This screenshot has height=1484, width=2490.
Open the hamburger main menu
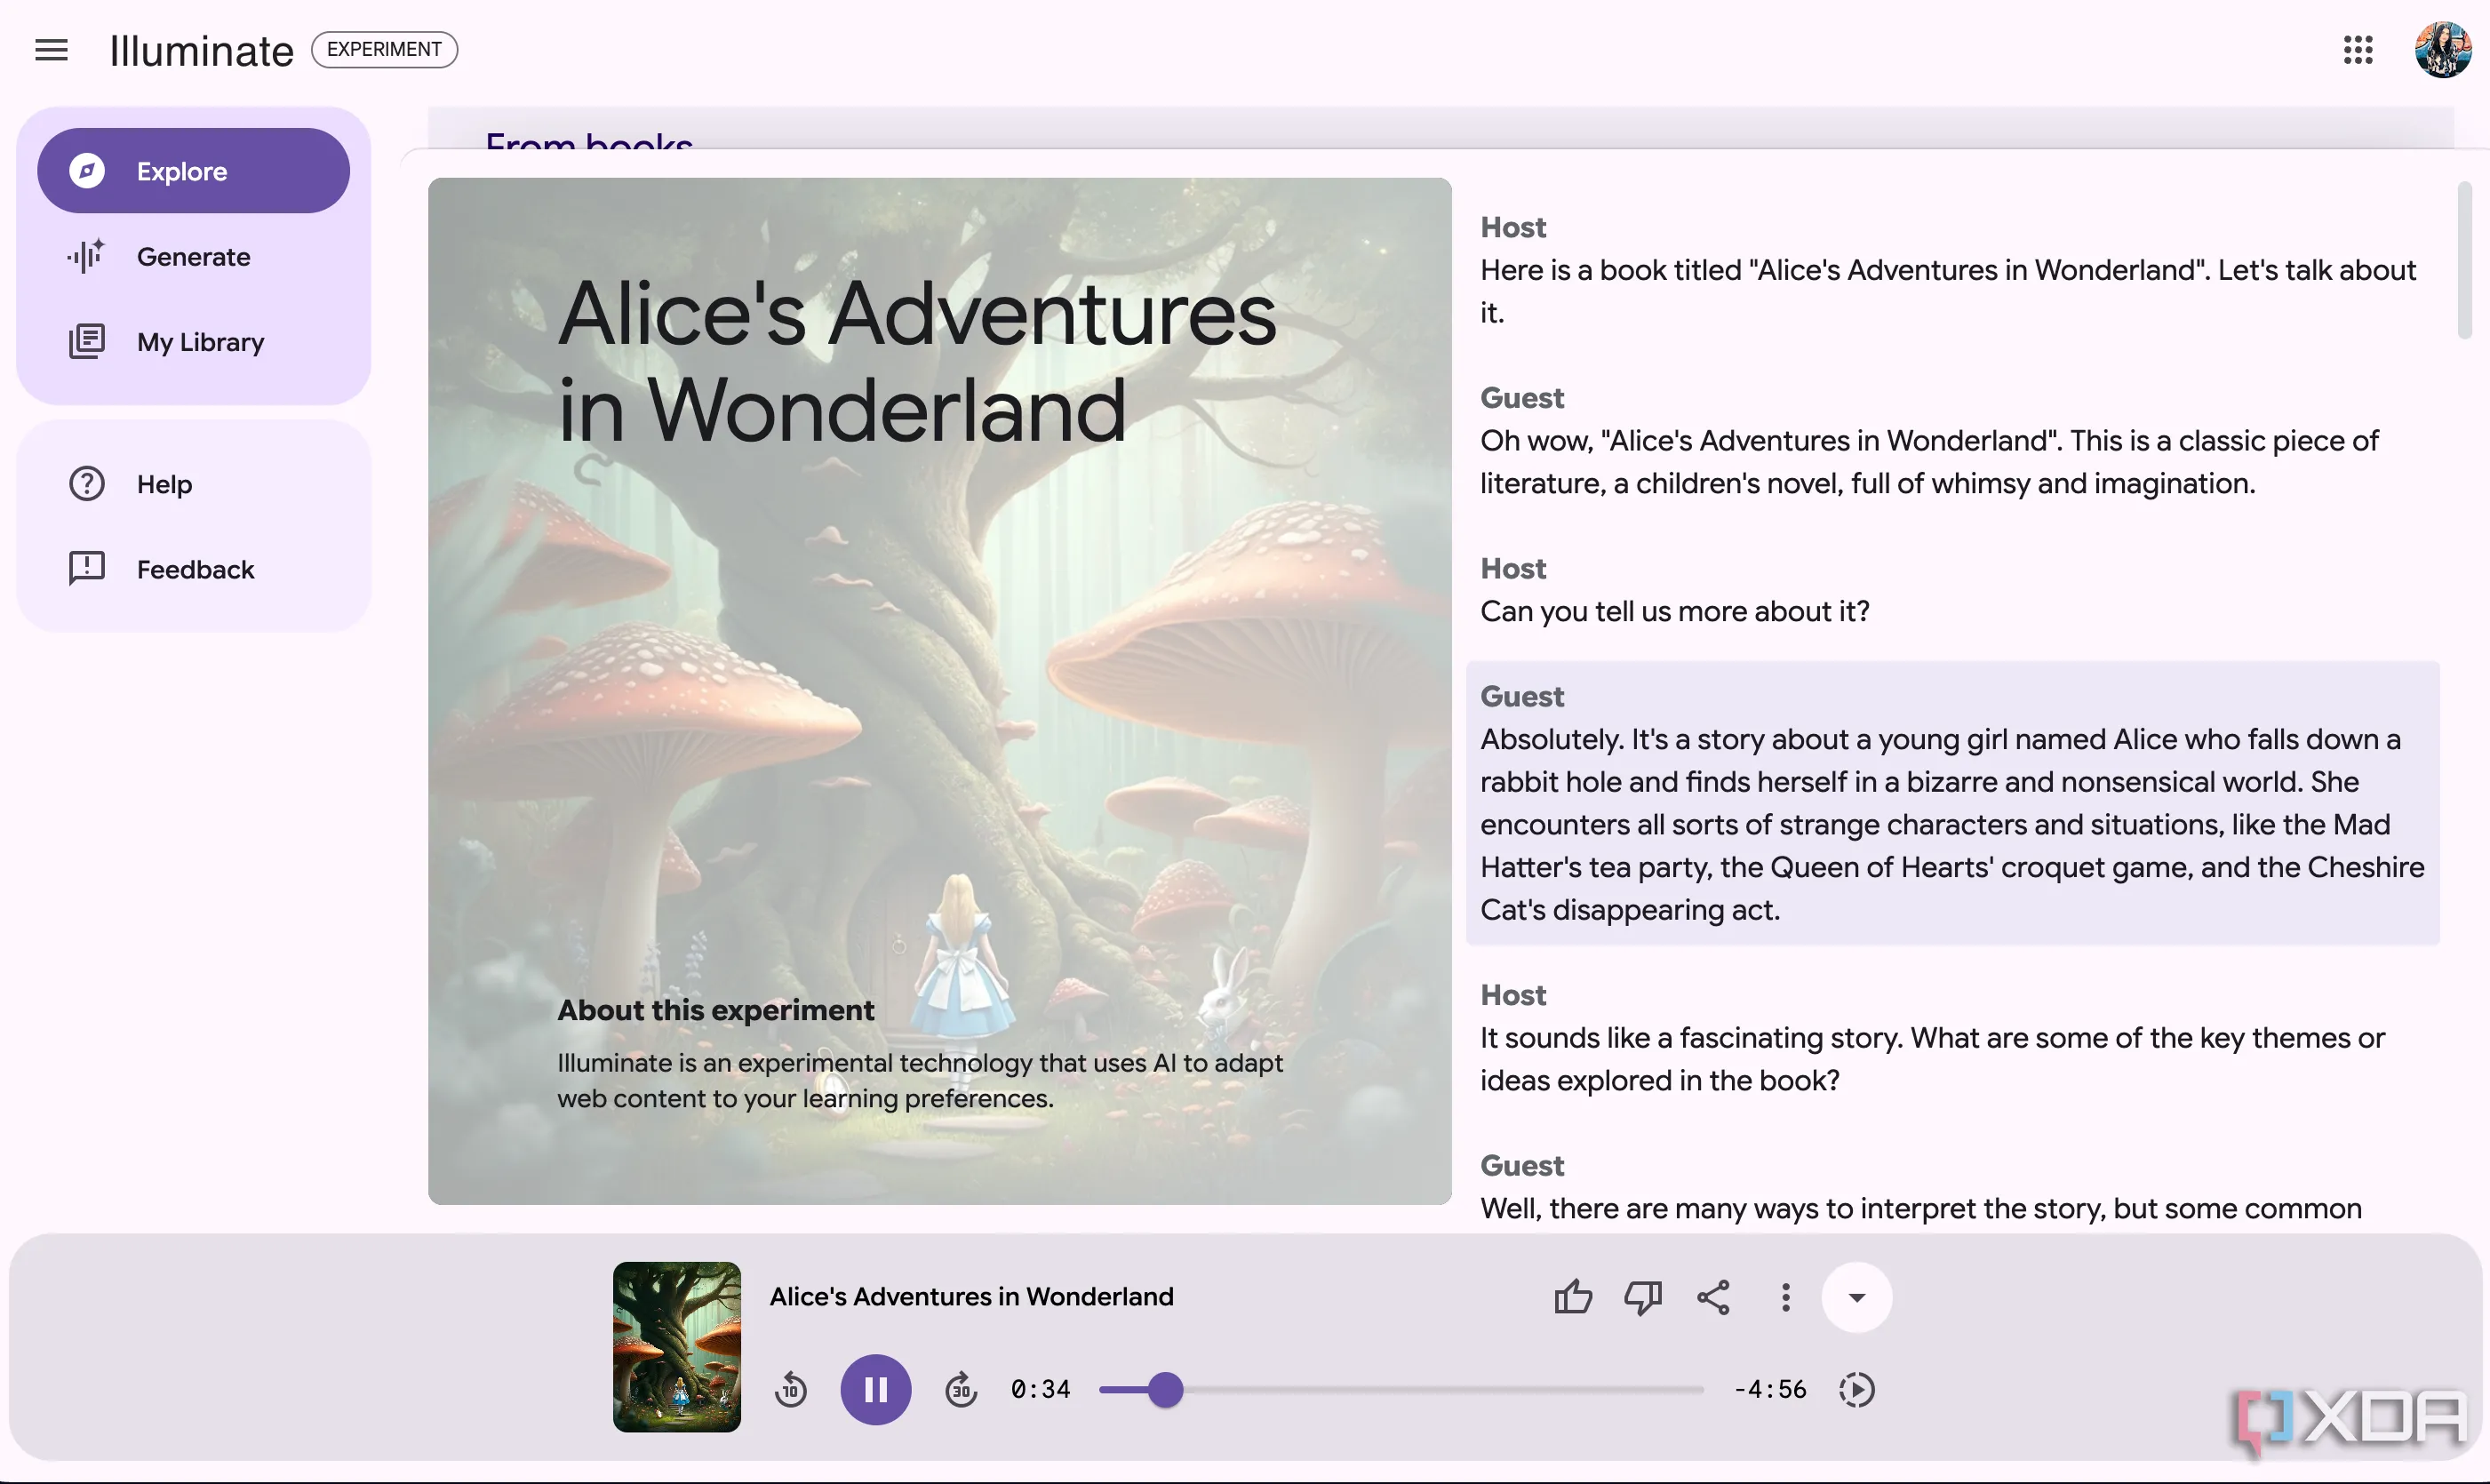tap(51, 50)
